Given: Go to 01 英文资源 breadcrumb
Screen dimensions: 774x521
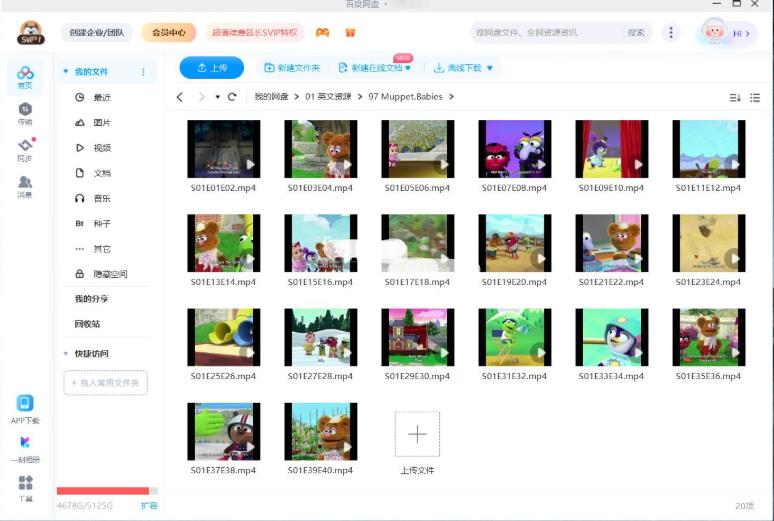Looking at the screenshot, I should 328,97.
